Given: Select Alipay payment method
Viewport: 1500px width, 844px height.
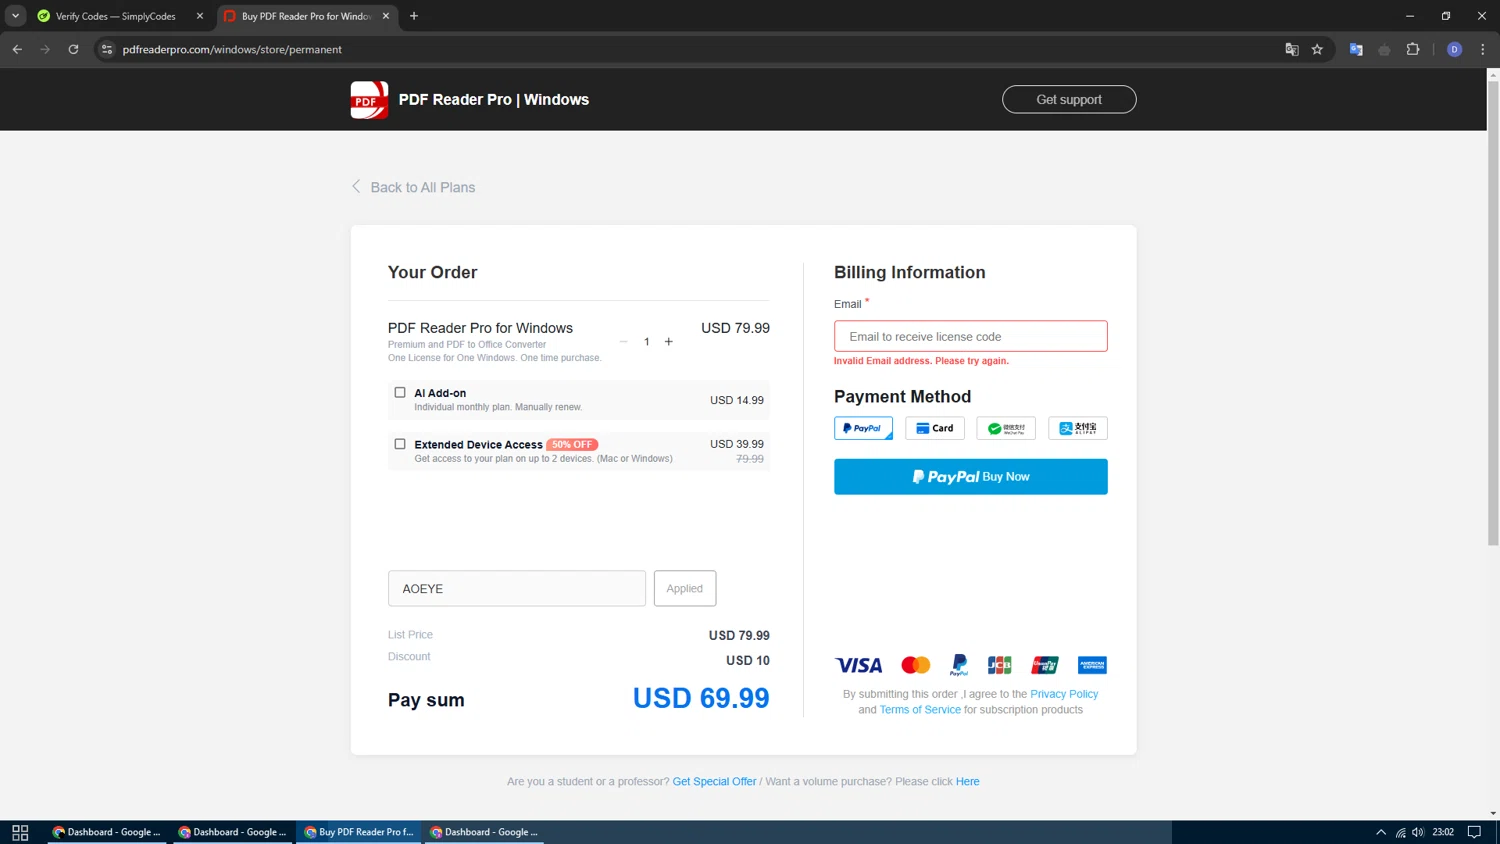Looking at the screenshot, I should [1078, 428].
